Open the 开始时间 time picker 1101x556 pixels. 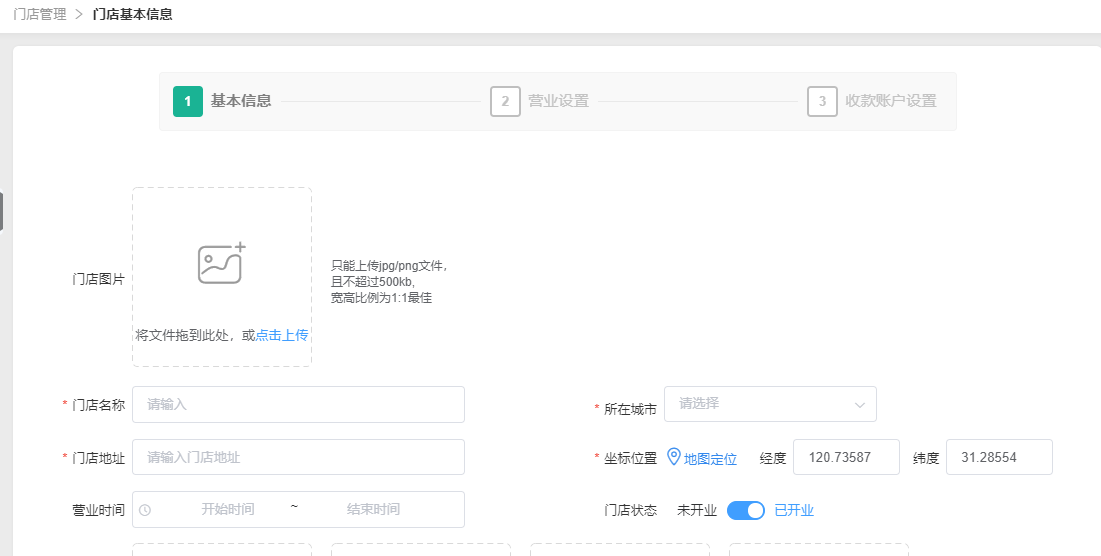point(227,510)
